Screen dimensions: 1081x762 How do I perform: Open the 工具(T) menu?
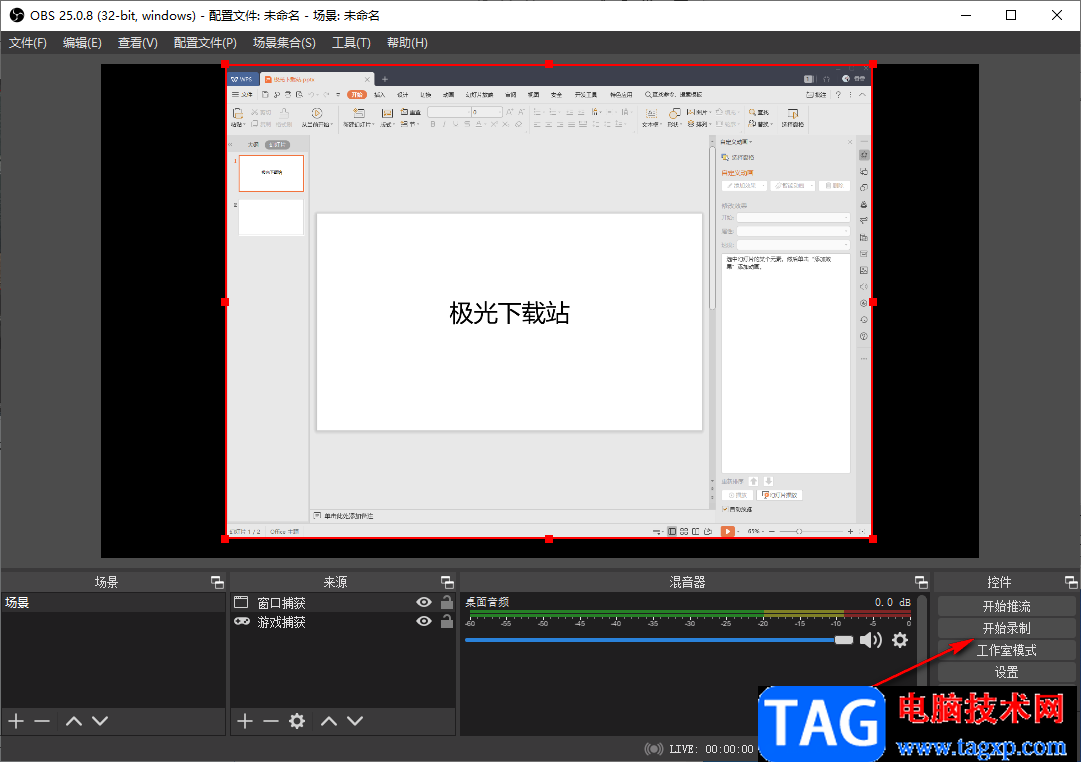pyautogui.click(x=351, y=43)
